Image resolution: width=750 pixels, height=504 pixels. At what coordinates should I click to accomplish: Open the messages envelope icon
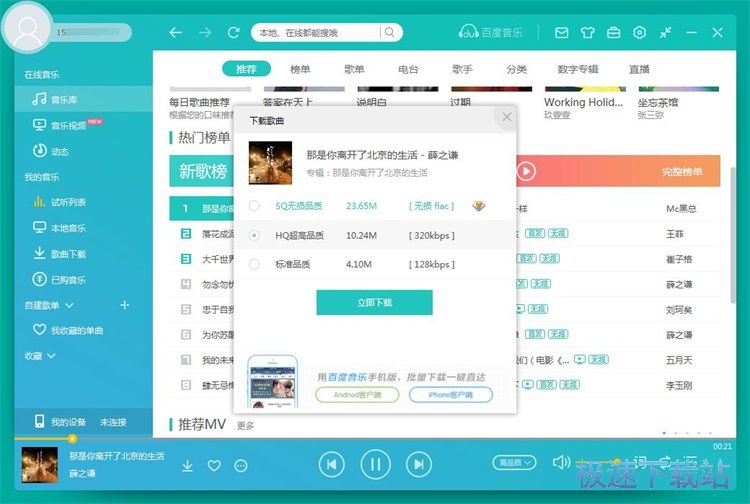(562, 33)
